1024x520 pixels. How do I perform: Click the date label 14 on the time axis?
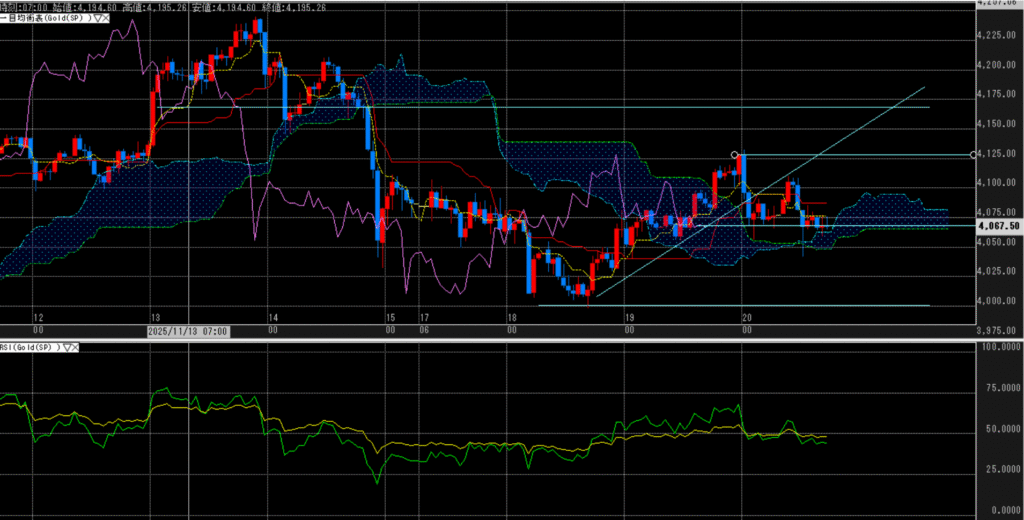(x=272, y=316)
